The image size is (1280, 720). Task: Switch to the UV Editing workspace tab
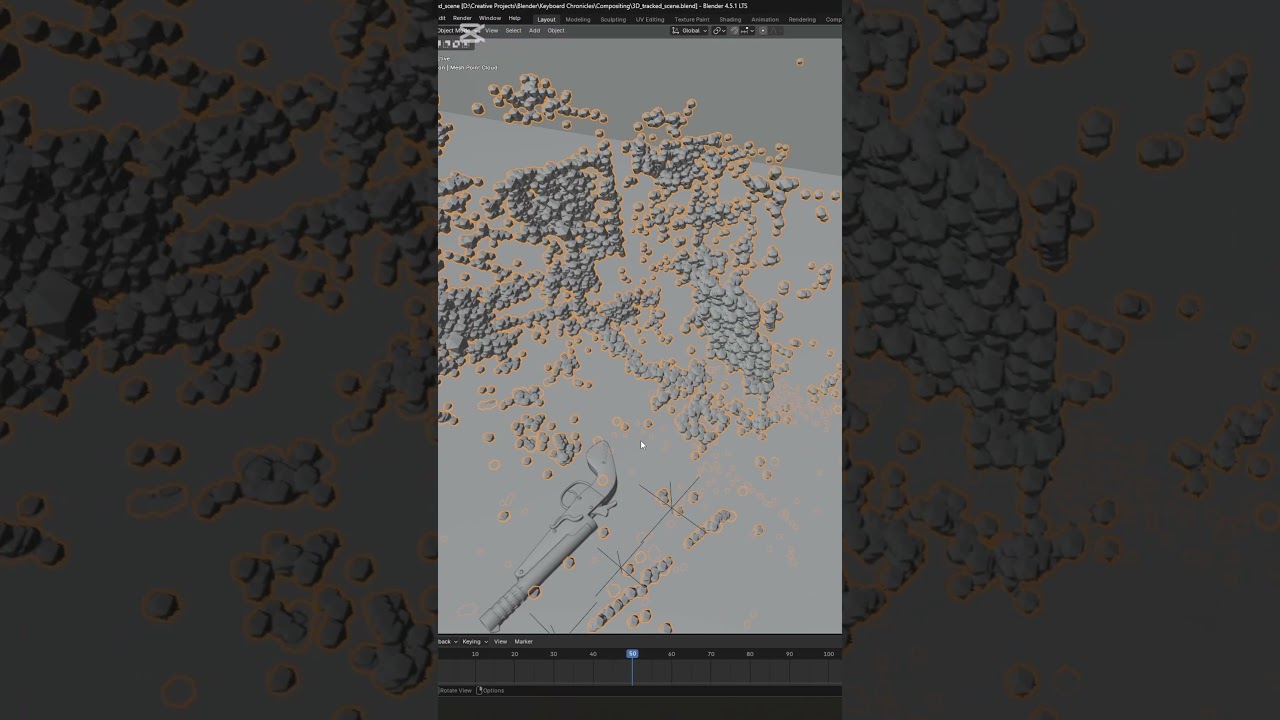tap(650, 19)
